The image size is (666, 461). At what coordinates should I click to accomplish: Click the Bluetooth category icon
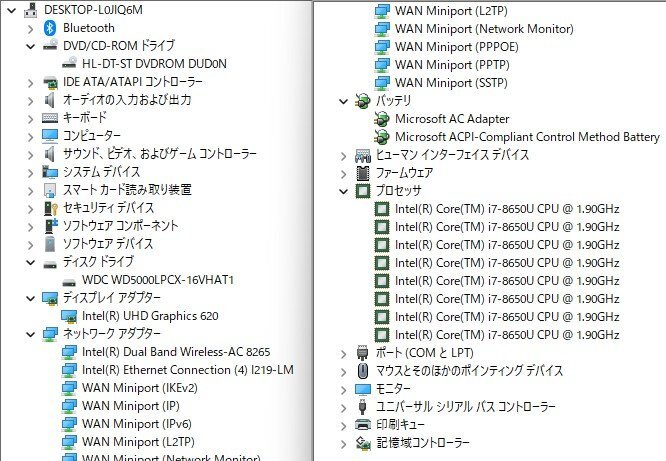50,28
